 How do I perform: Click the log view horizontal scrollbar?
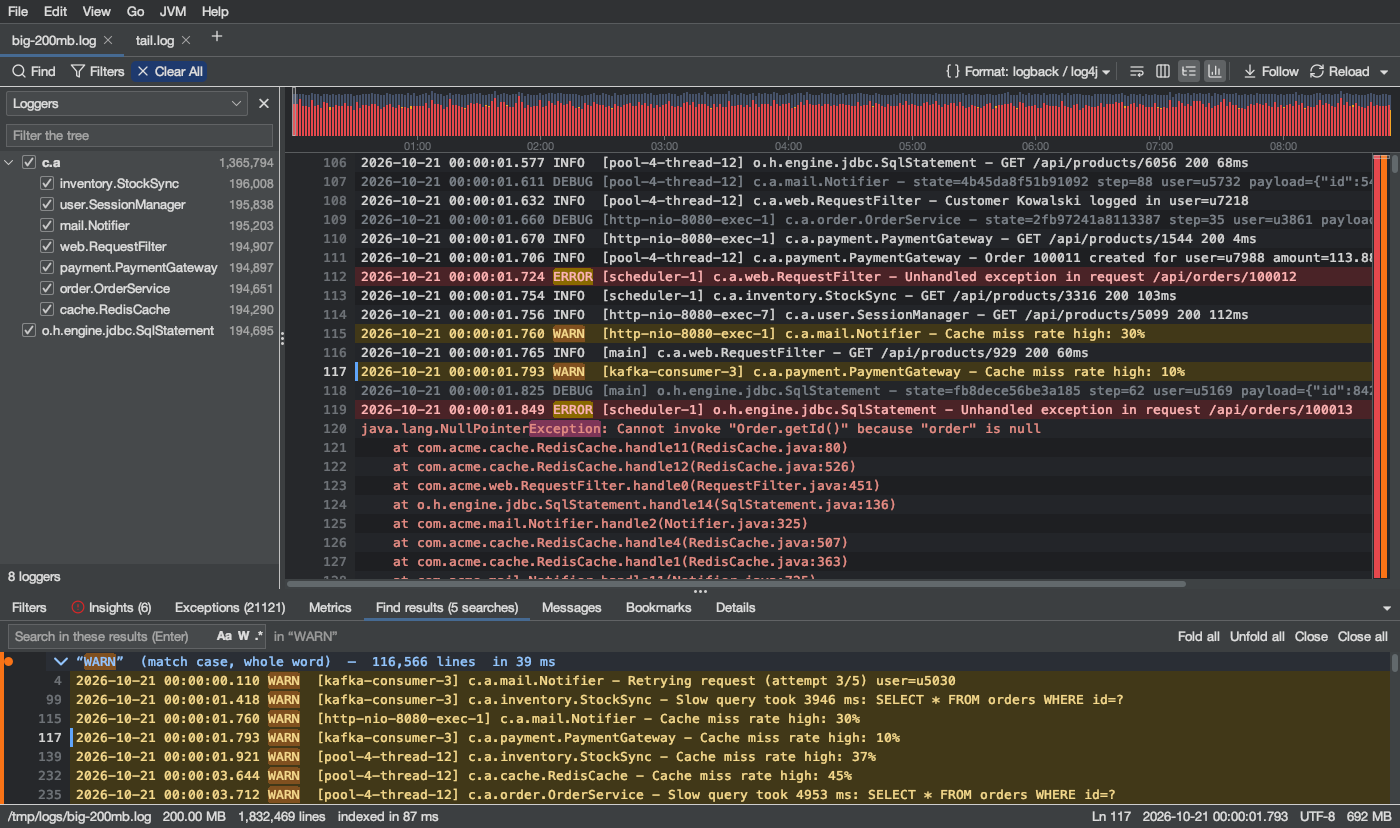point(736,583)
